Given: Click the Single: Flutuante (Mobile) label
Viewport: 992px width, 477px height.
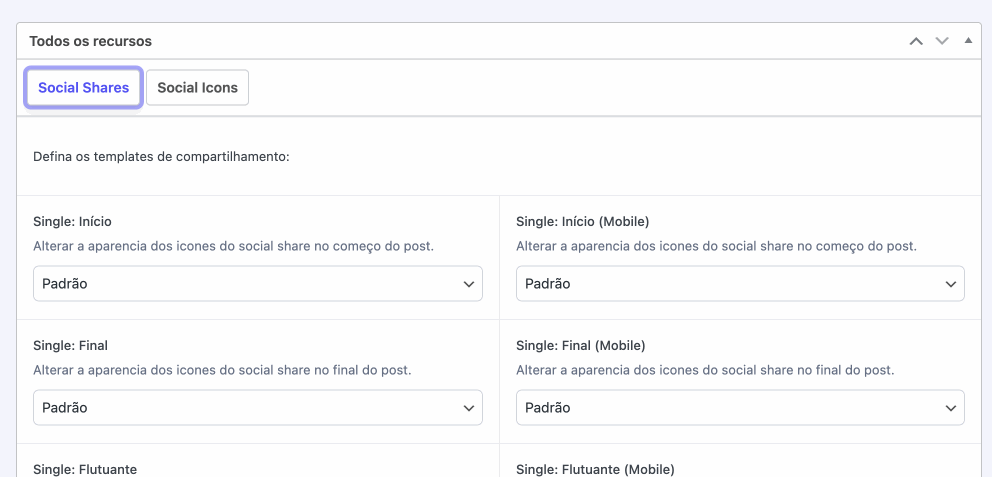Looking at the screenshot, I should (x=595, y=469).
